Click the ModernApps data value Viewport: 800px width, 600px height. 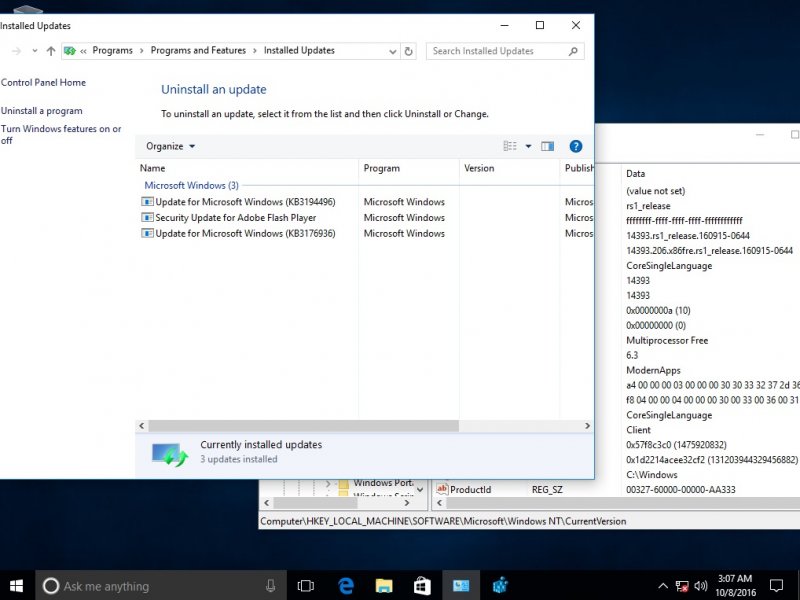[x=653, y=370]
